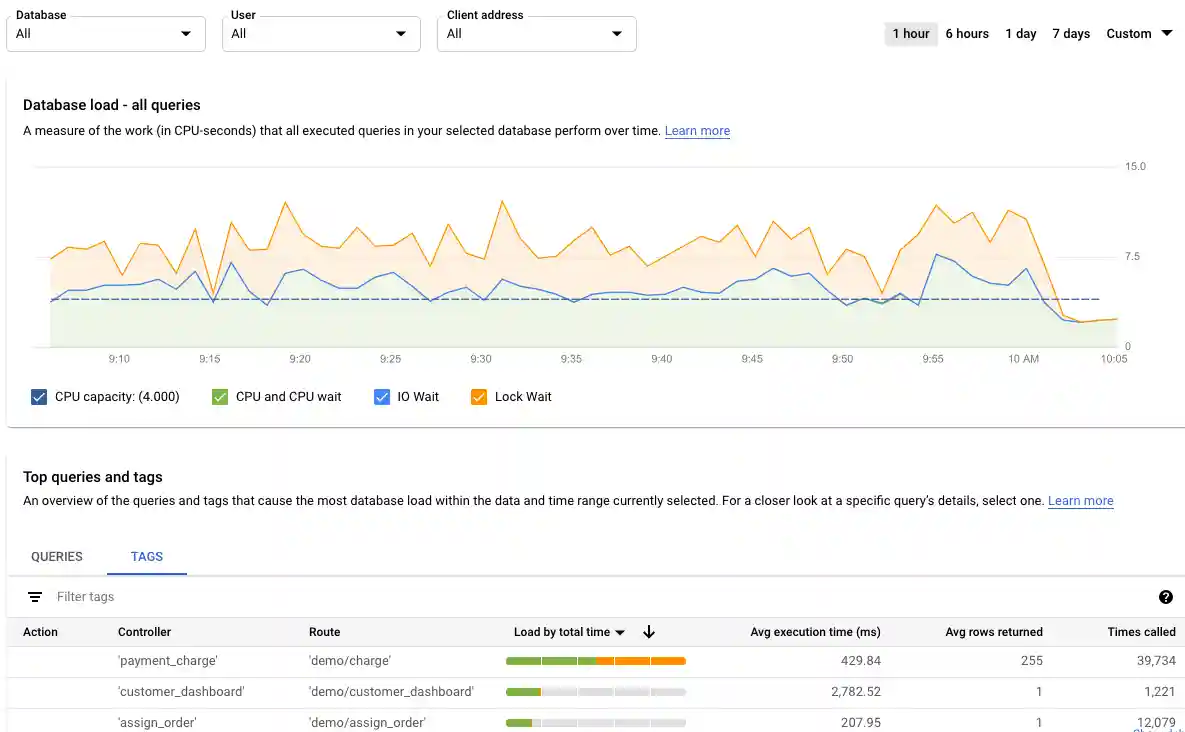Switch to the QUERIES tab
1185x732 pixels.
pos(57,557)
